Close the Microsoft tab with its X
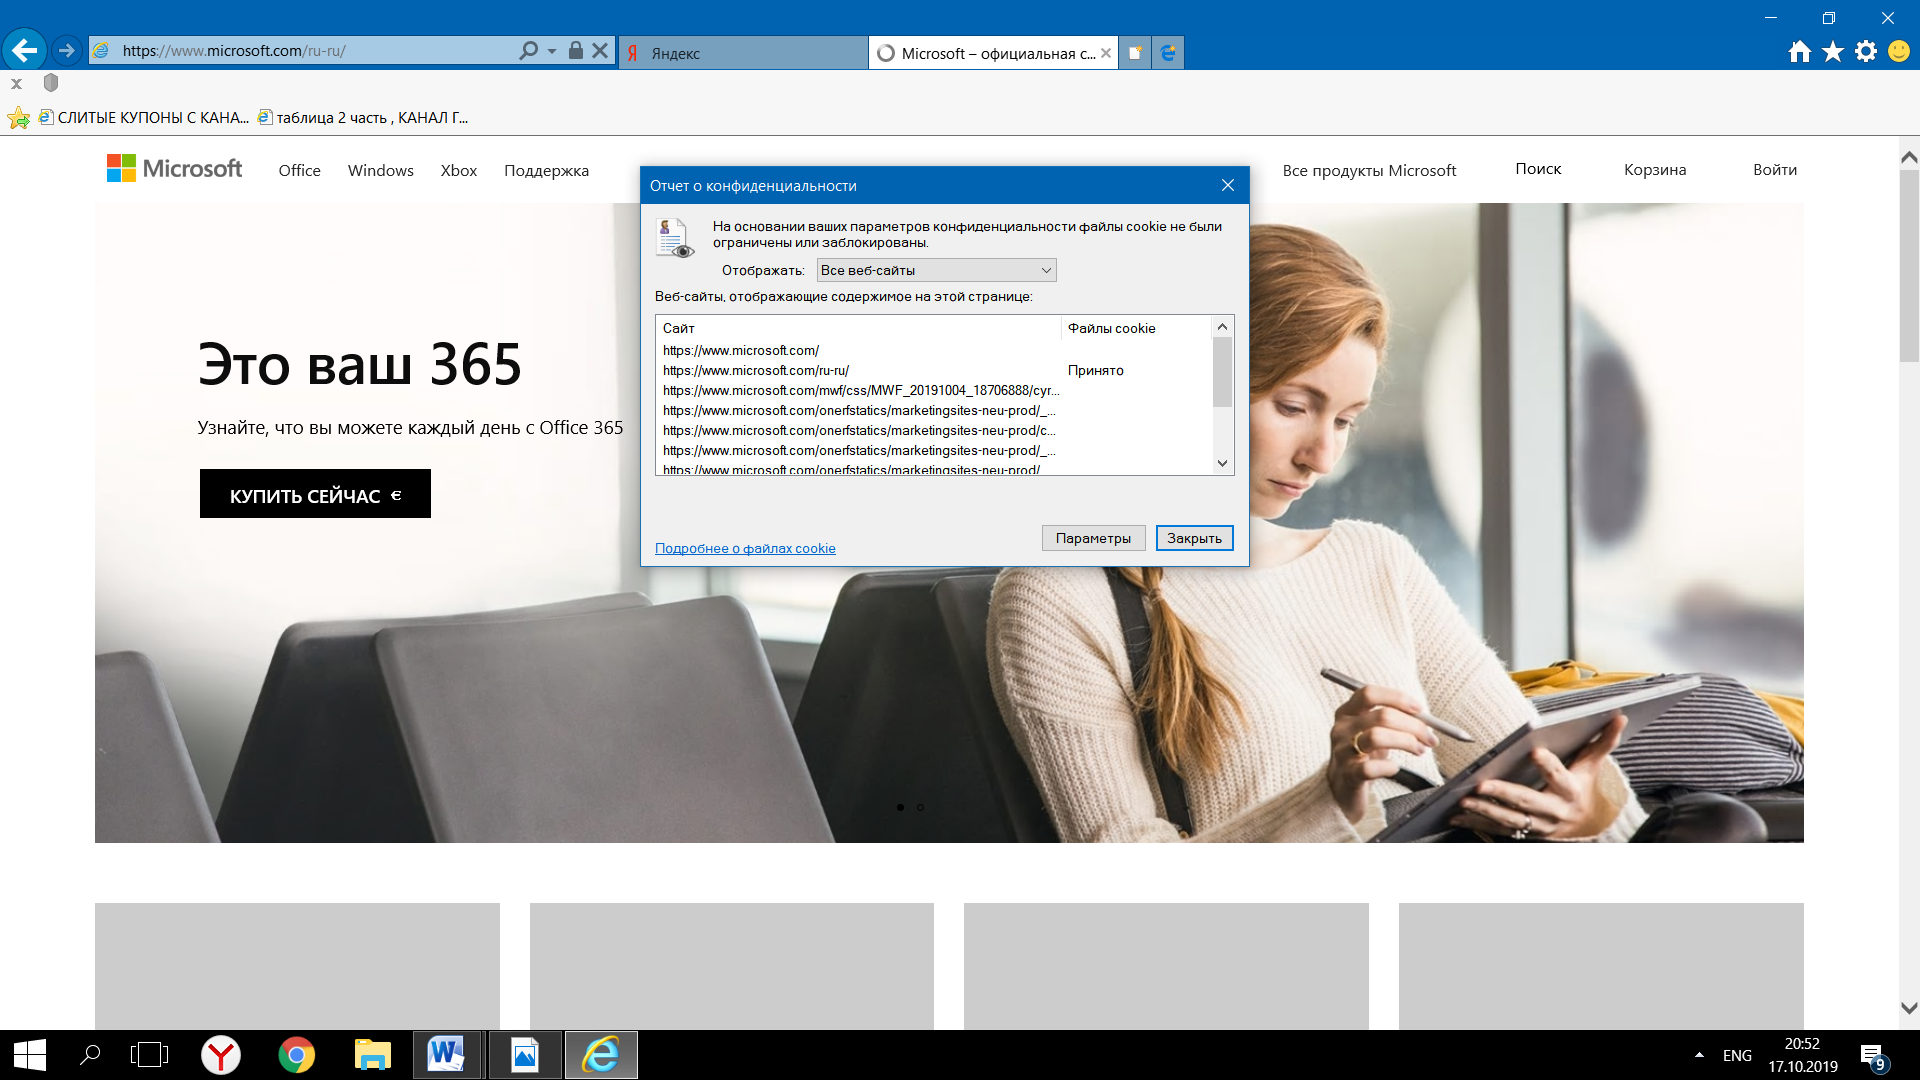This screenshot has width=1920, height=1080. click(x=1106, y=53)
